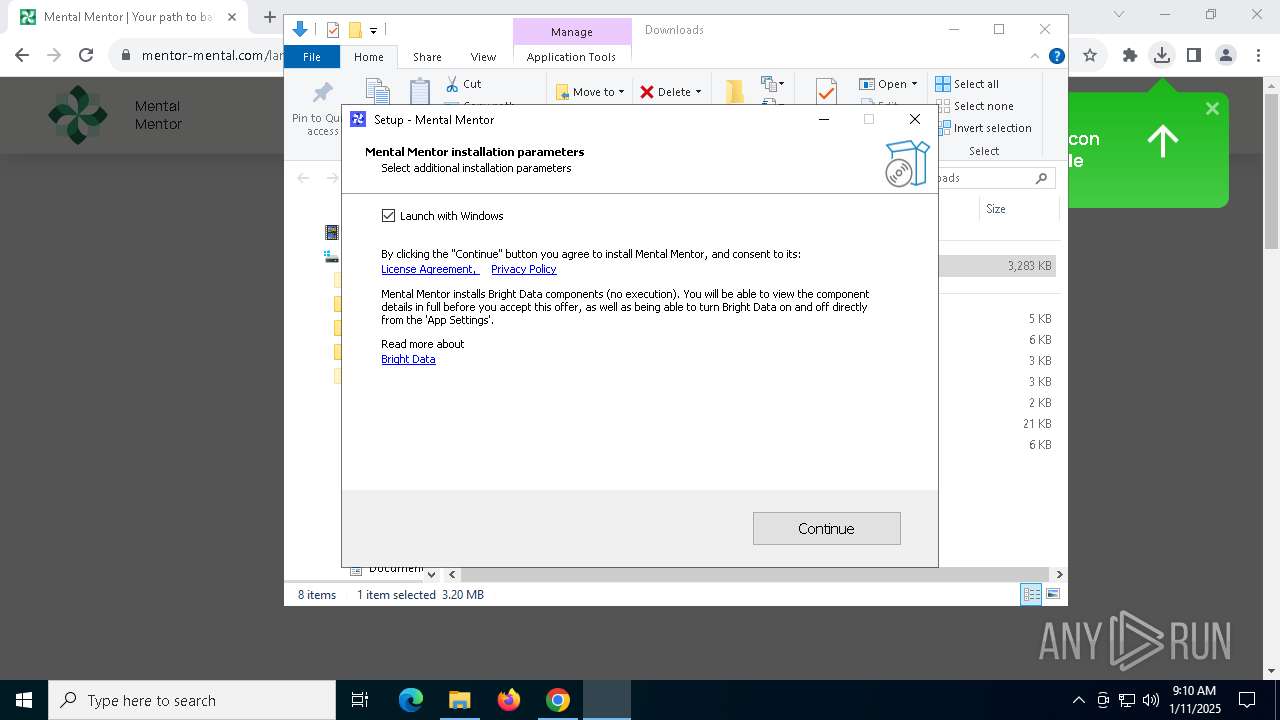The width and height of the screenshot is (1280, 720).
Task: Click the Cut scissors icon in ribbon
Action: [x=452, y=84]
